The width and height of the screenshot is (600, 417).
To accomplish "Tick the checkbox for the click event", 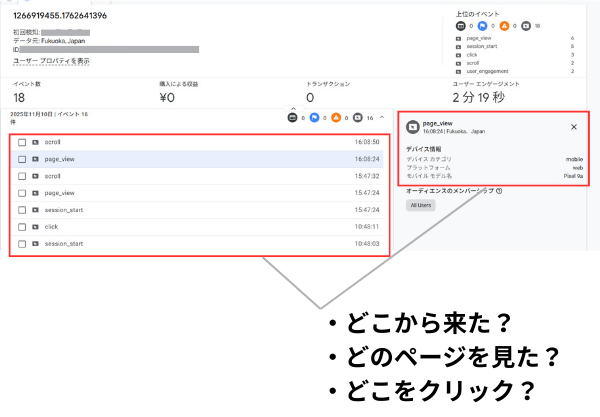I will [x=22, y=227].
